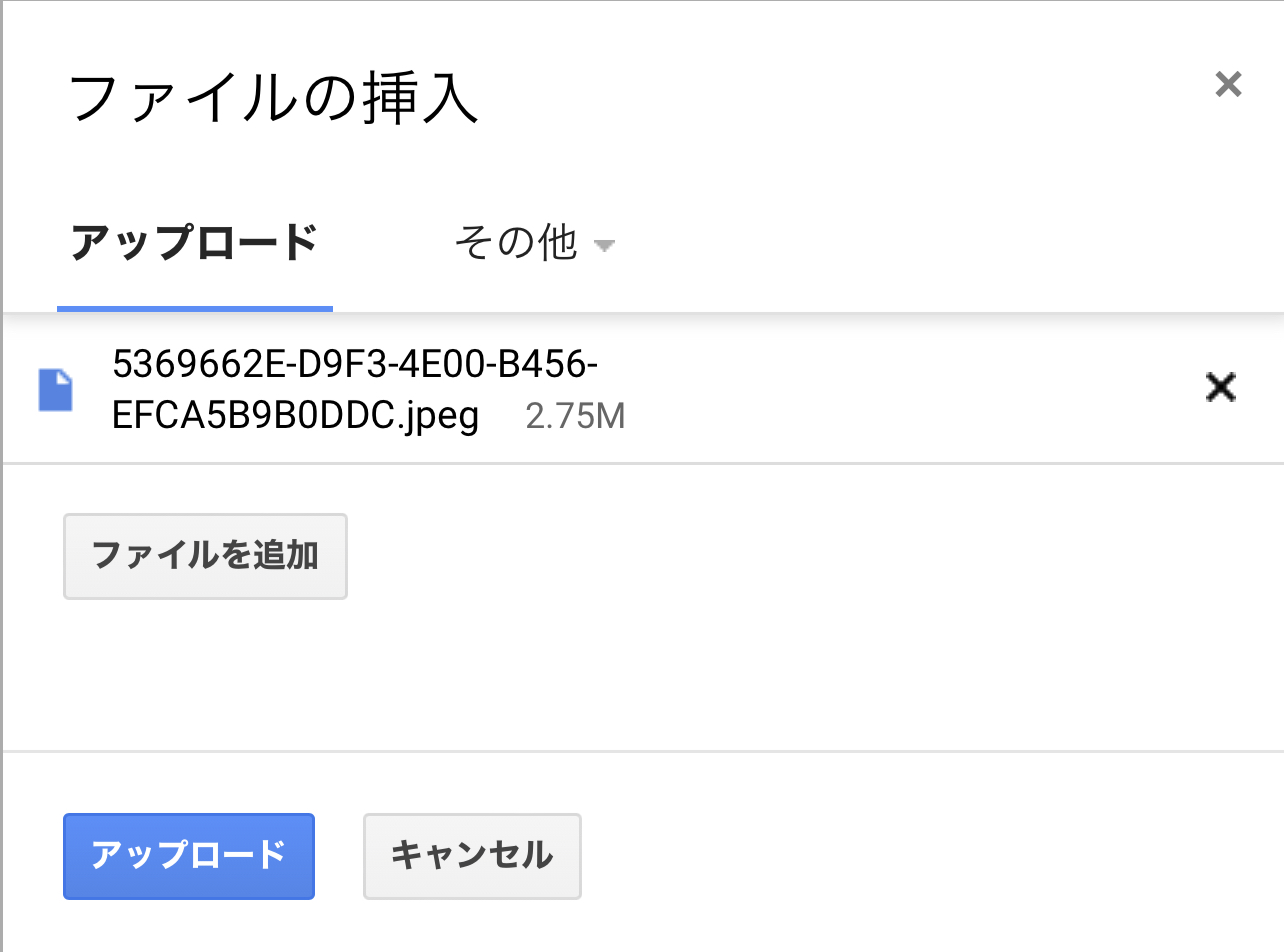The image size is (1284, 952).
Task: Click the 2.75M file size label
Action: (575, 417)
